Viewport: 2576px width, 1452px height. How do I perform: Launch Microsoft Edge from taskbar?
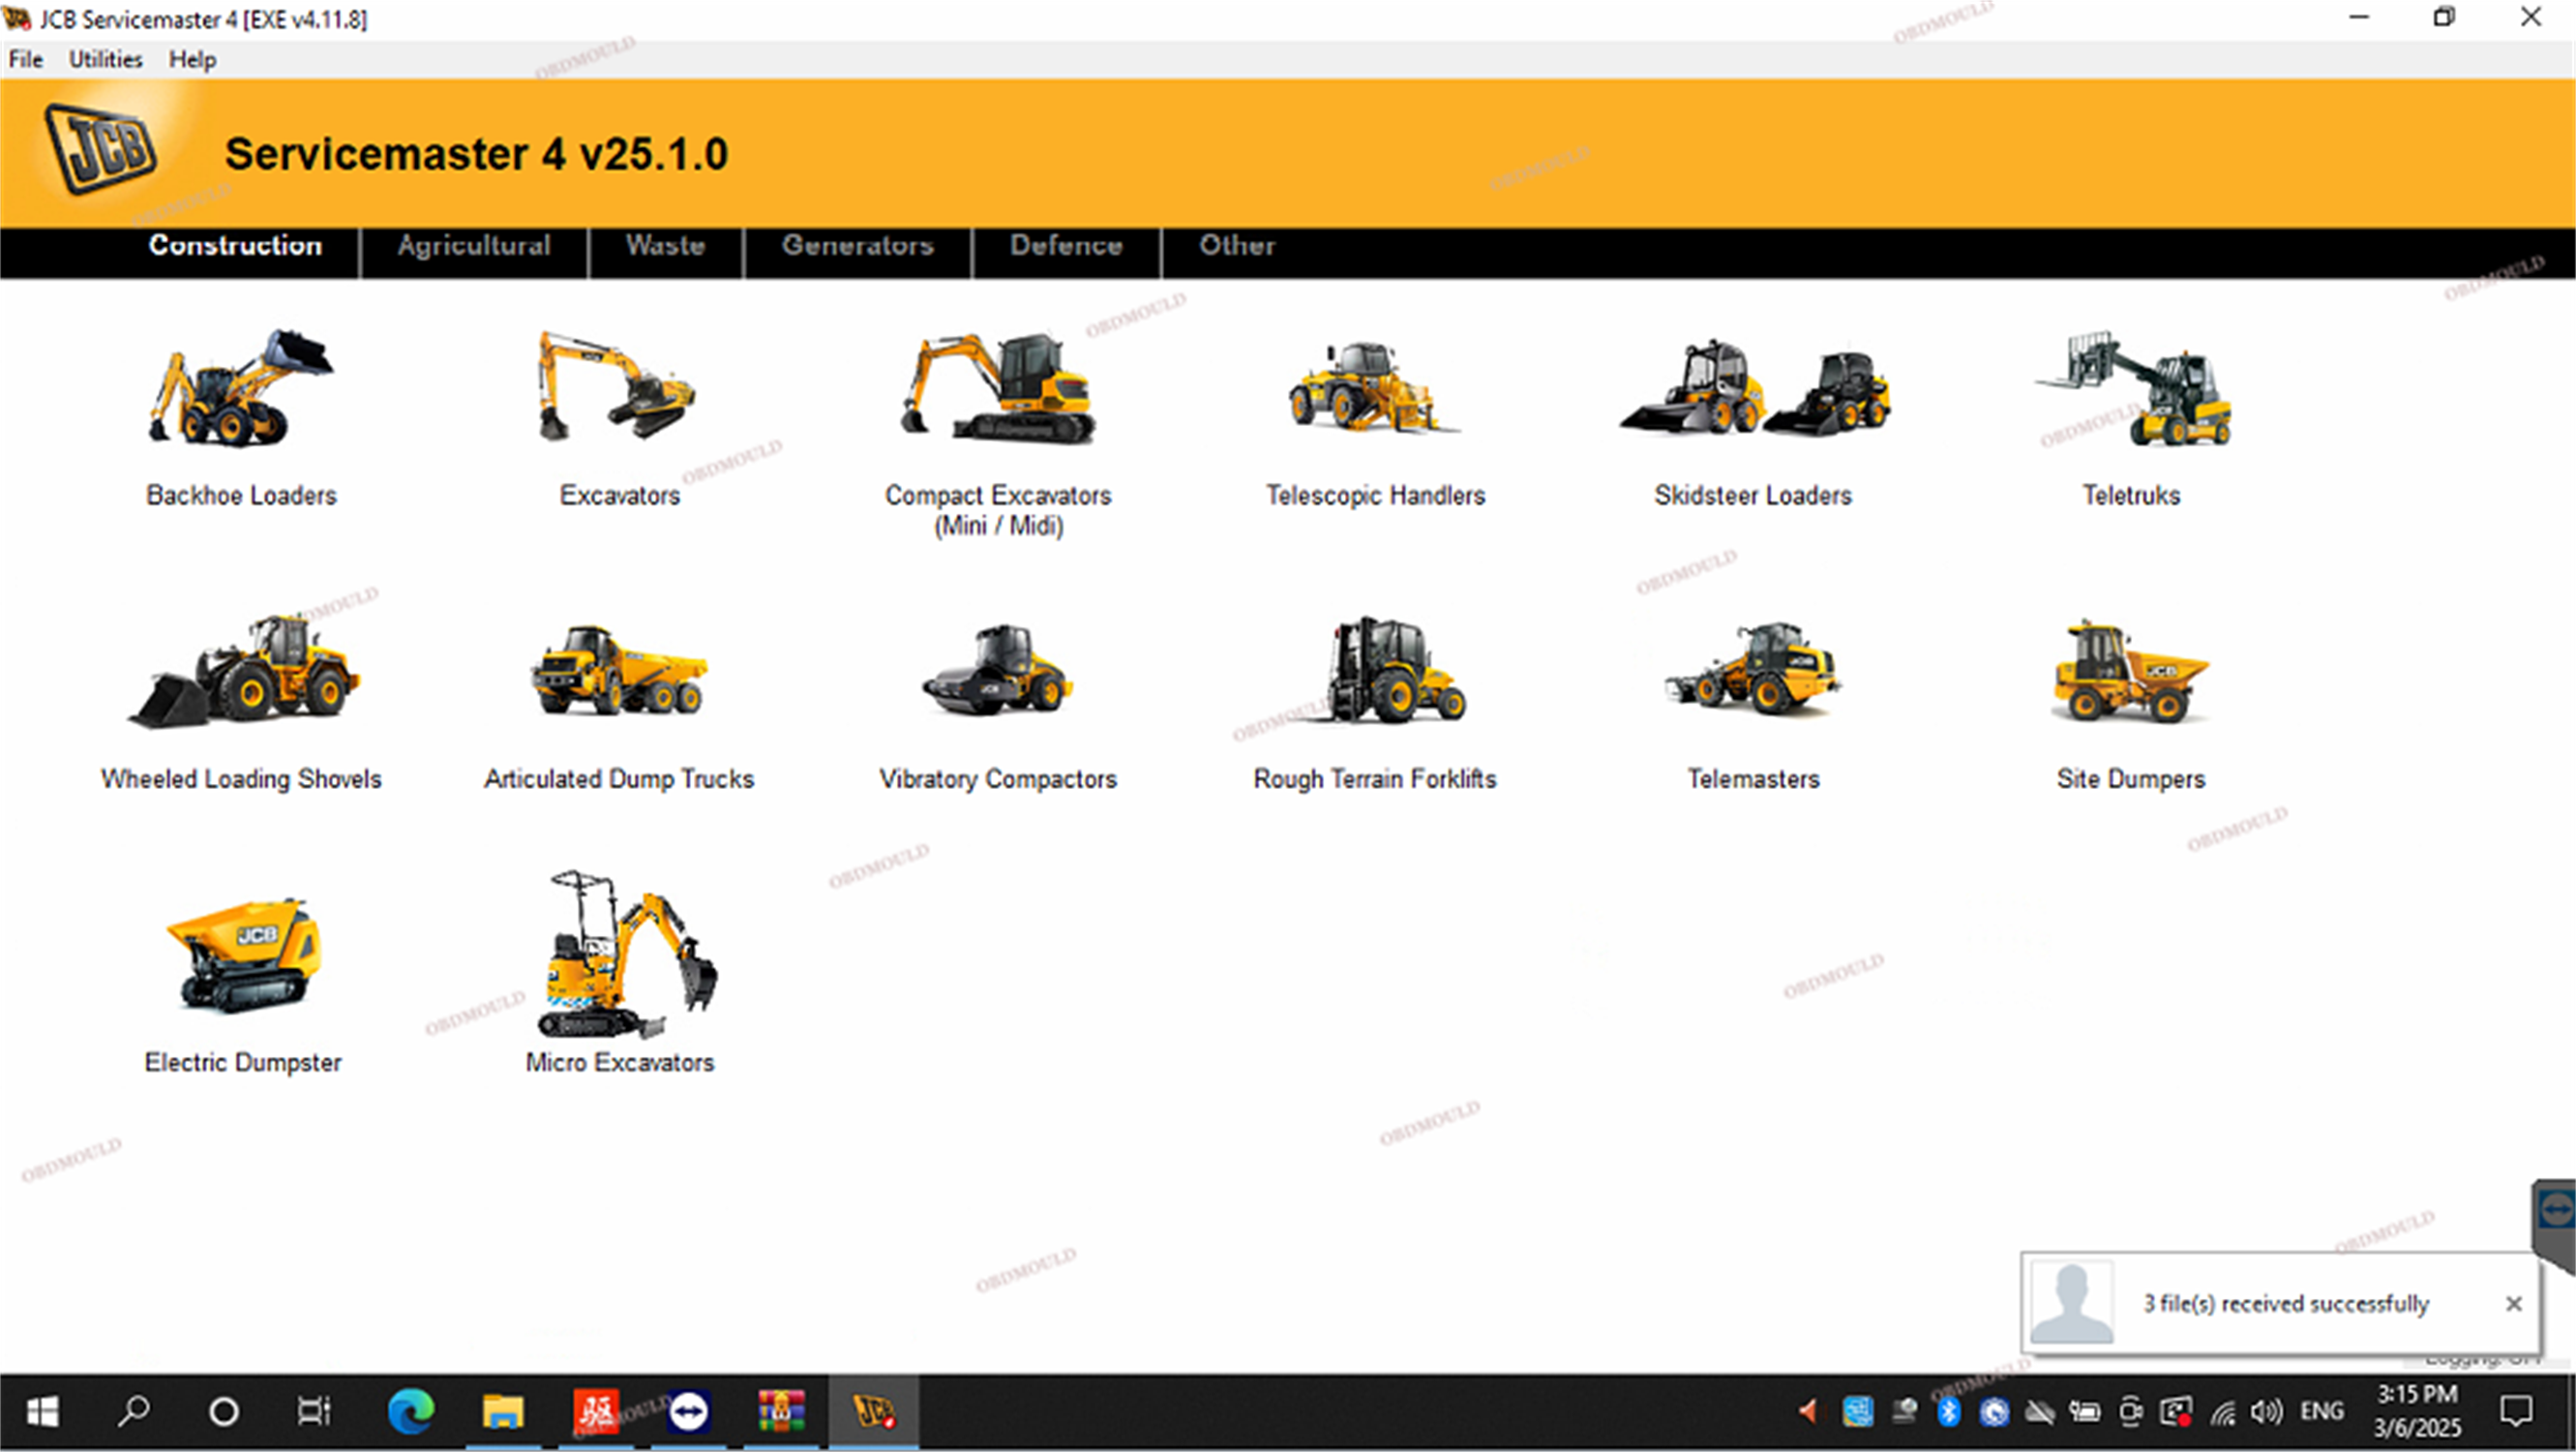coord(411,1412)
